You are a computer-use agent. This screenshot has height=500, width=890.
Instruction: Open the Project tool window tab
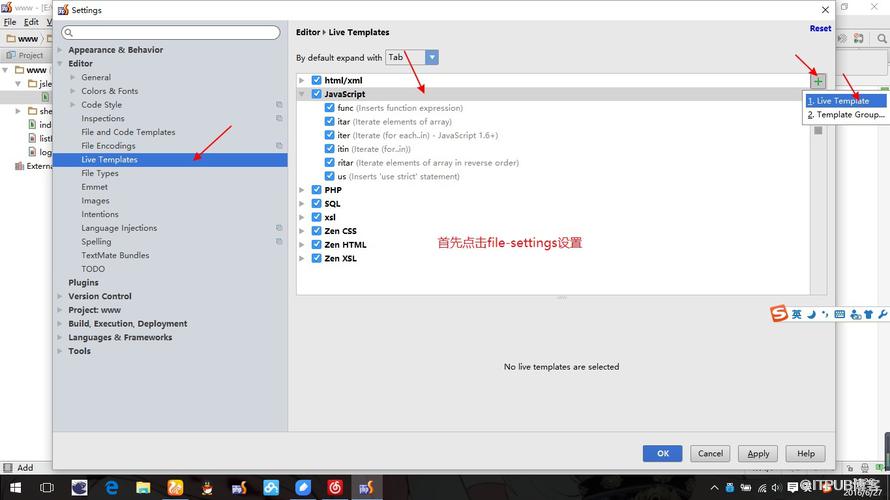click(25, 55)
